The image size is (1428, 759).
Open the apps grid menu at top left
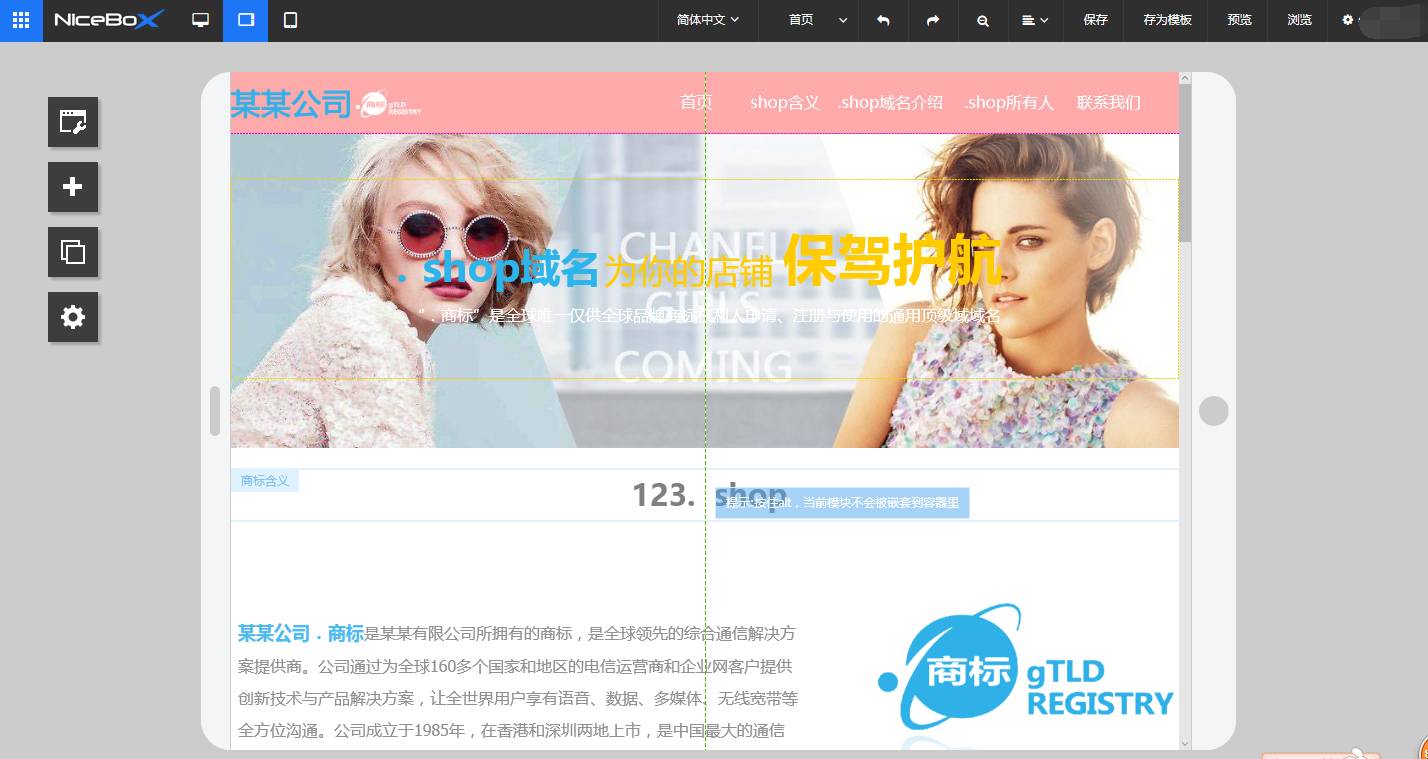(x=20, y=20)
